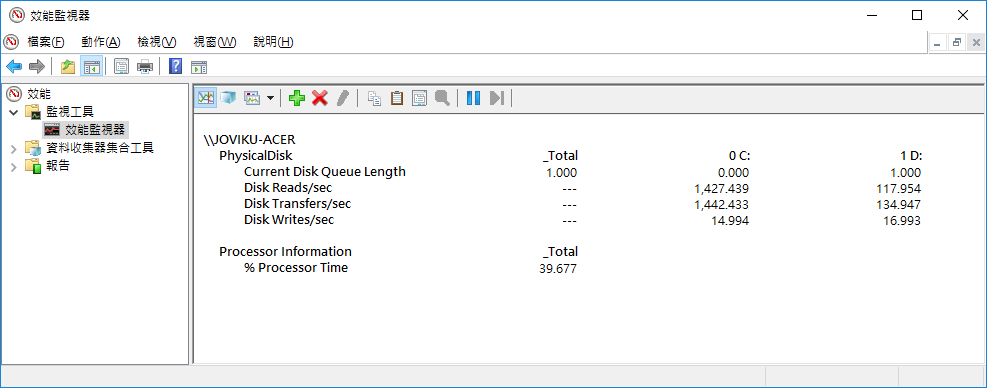Viewport: 987px width, 388px height.
Task: Expand the 報告 tree node
Action: click(x=14, y=167)
